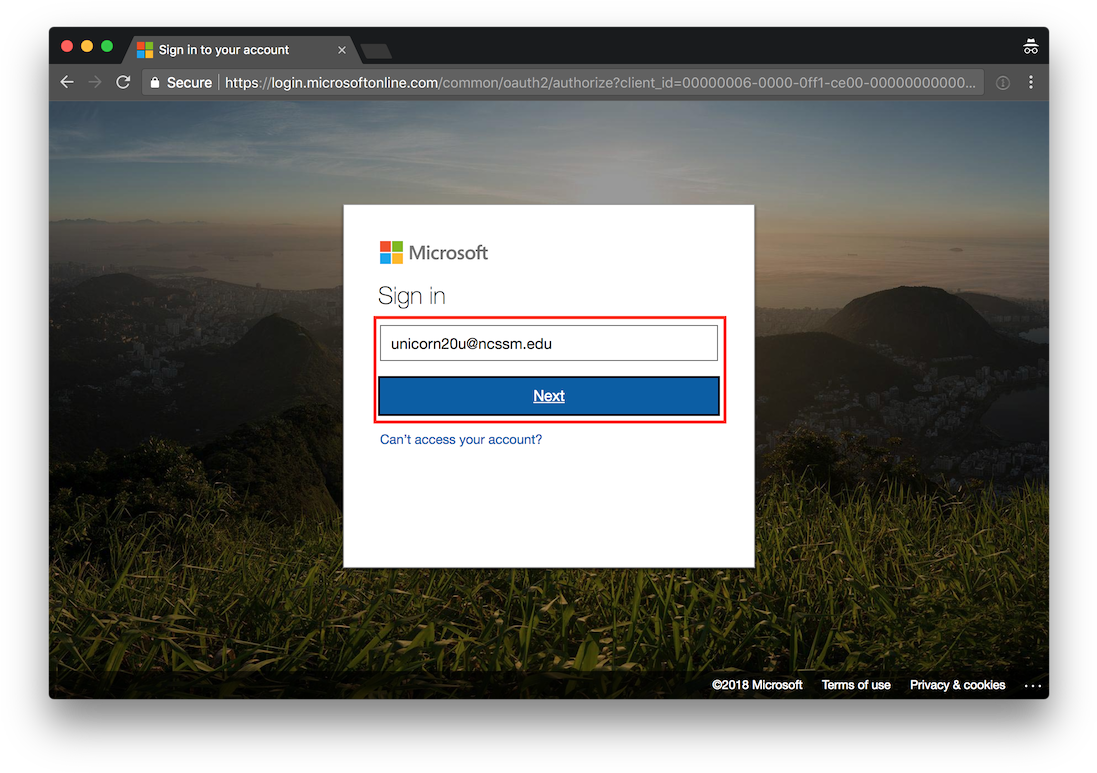Click the email input showing unicorn20u@ncssm.edu
Image resolution: width=1097 pixels, height=773 pixels.
point(548,343)
